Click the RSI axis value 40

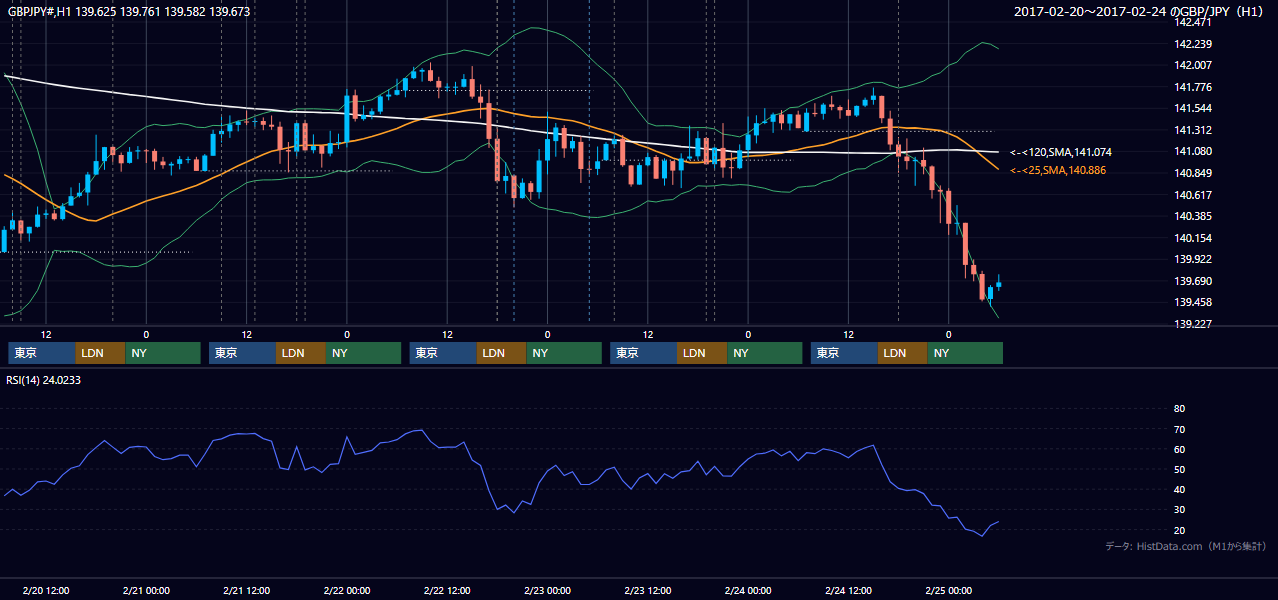[x=1179, y=489]
